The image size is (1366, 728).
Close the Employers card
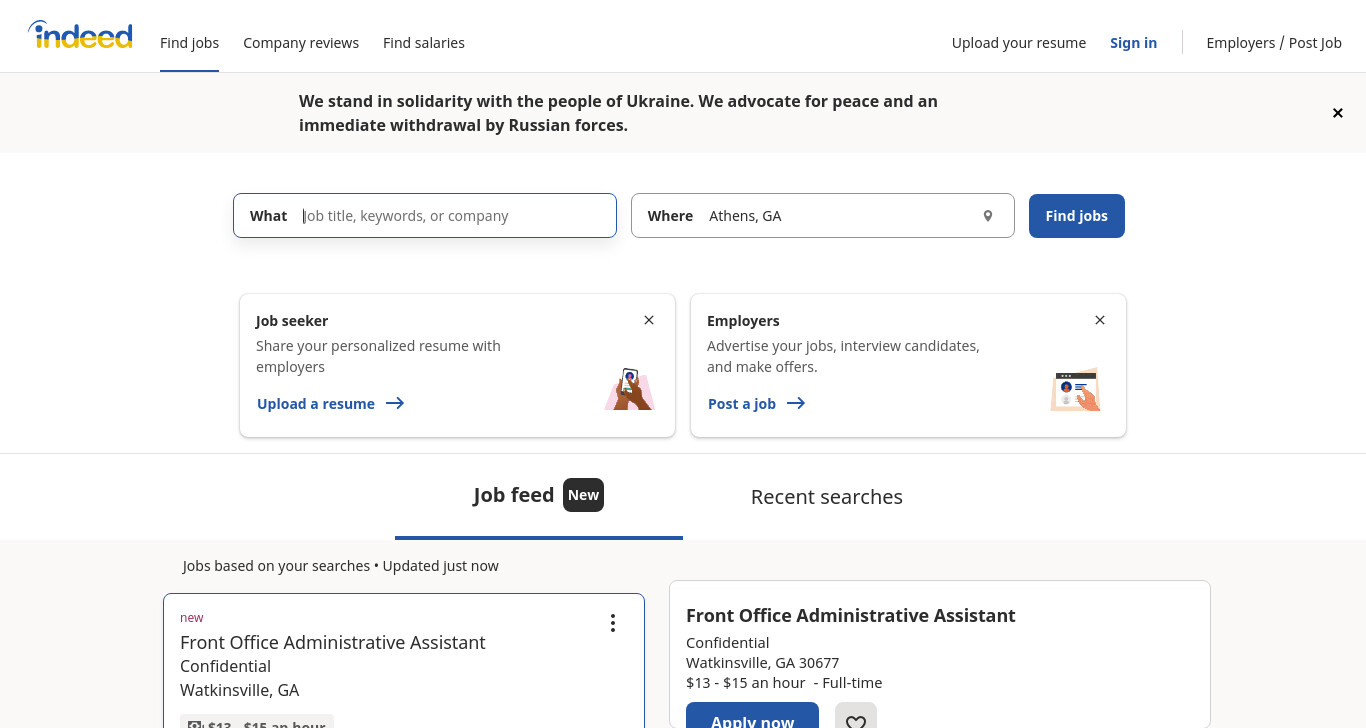pos(1100,320)
